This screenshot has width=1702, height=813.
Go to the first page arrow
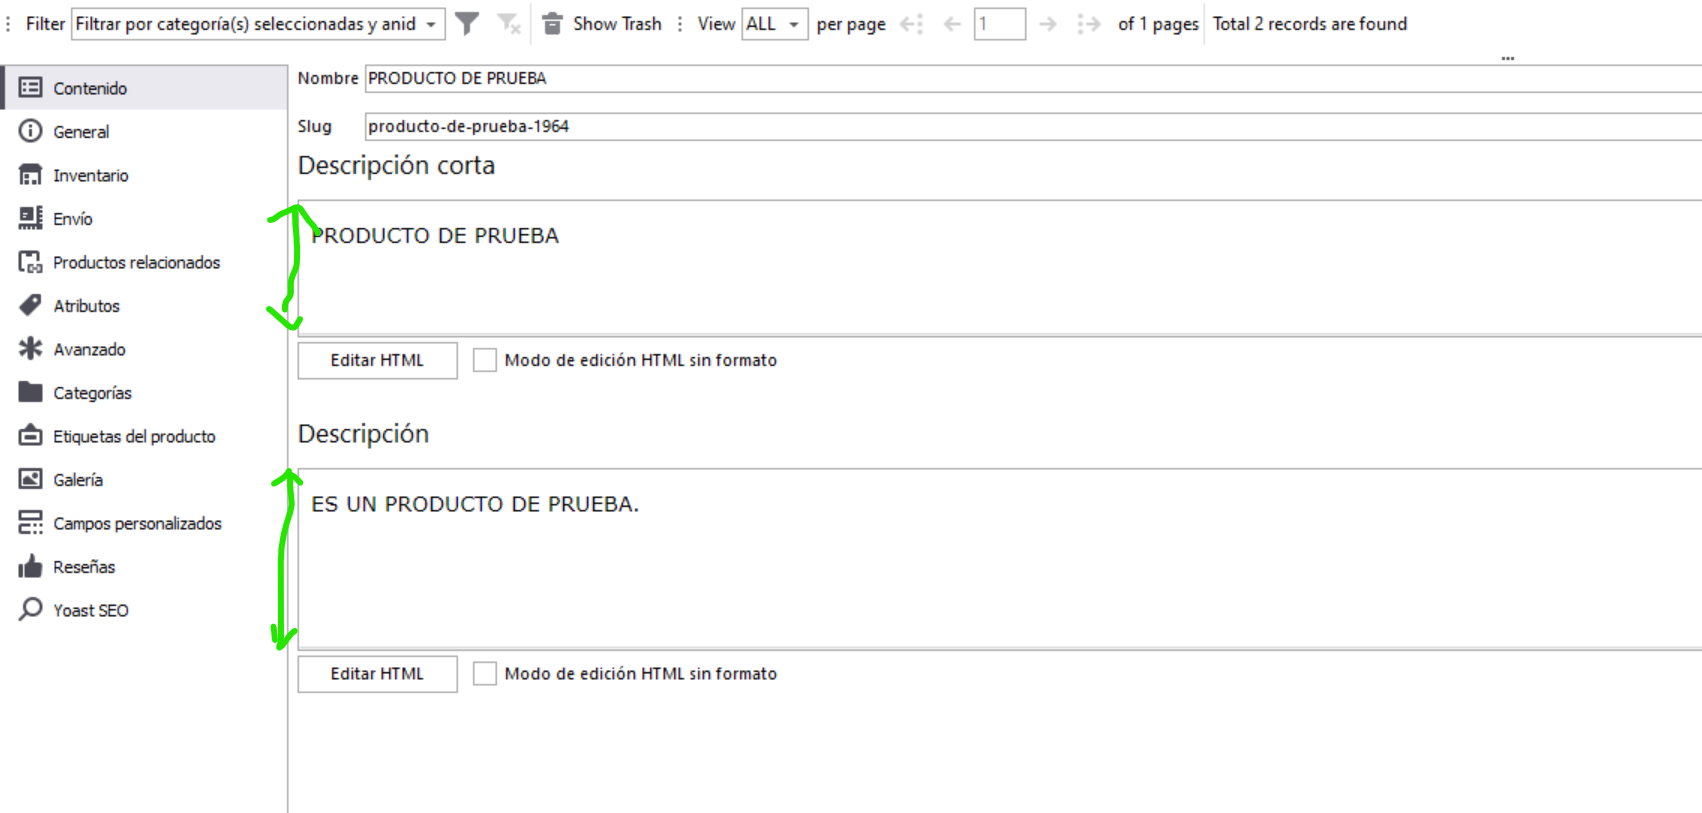click(x=911, y=24)
